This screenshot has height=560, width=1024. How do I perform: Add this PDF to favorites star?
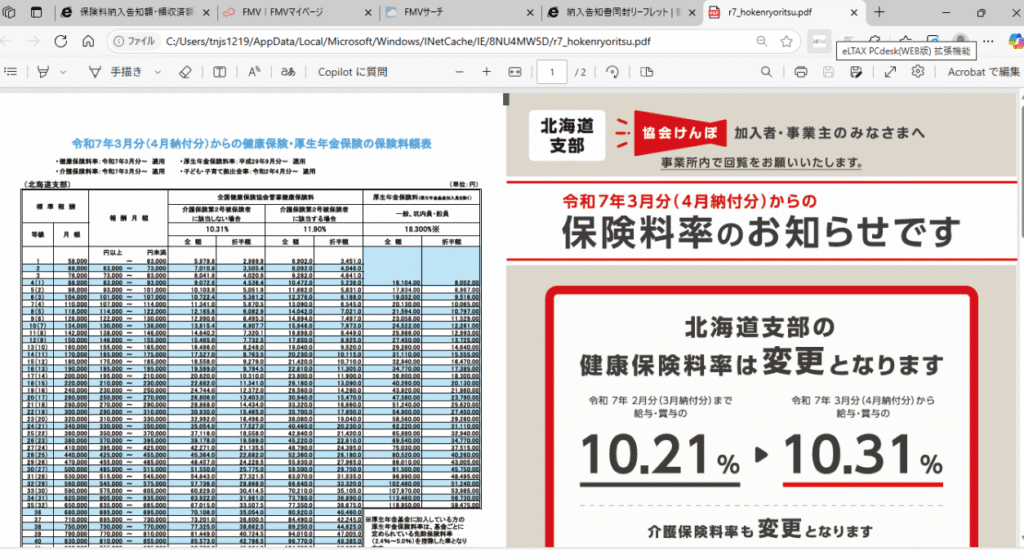point(786,41)
